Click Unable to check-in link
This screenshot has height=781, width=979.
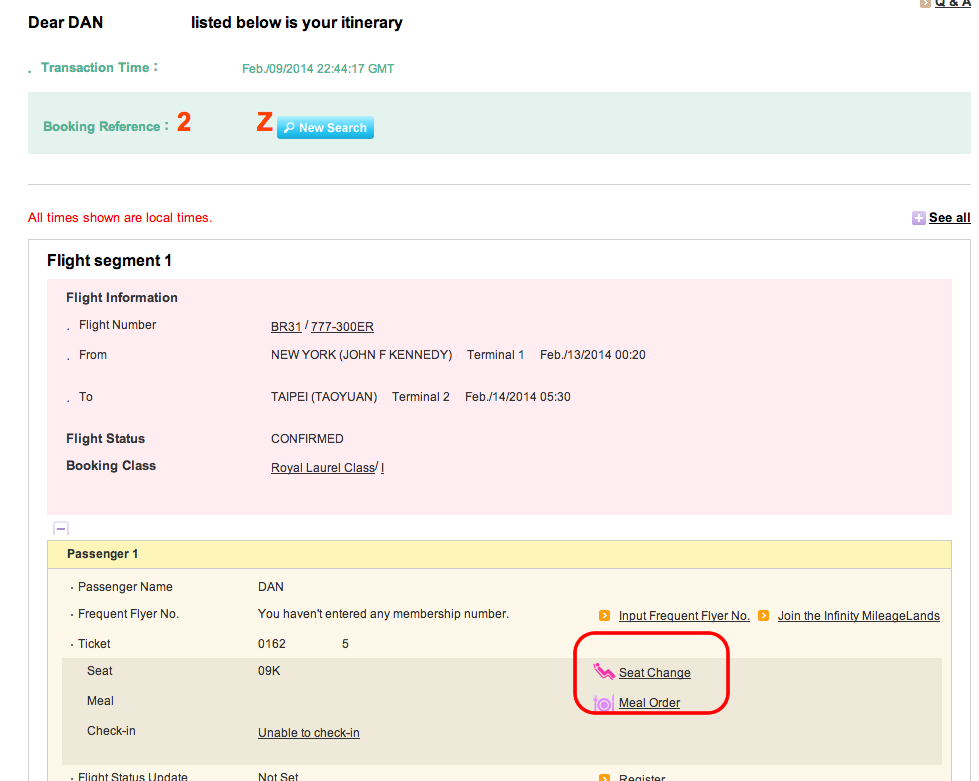(x=309, y=732)
